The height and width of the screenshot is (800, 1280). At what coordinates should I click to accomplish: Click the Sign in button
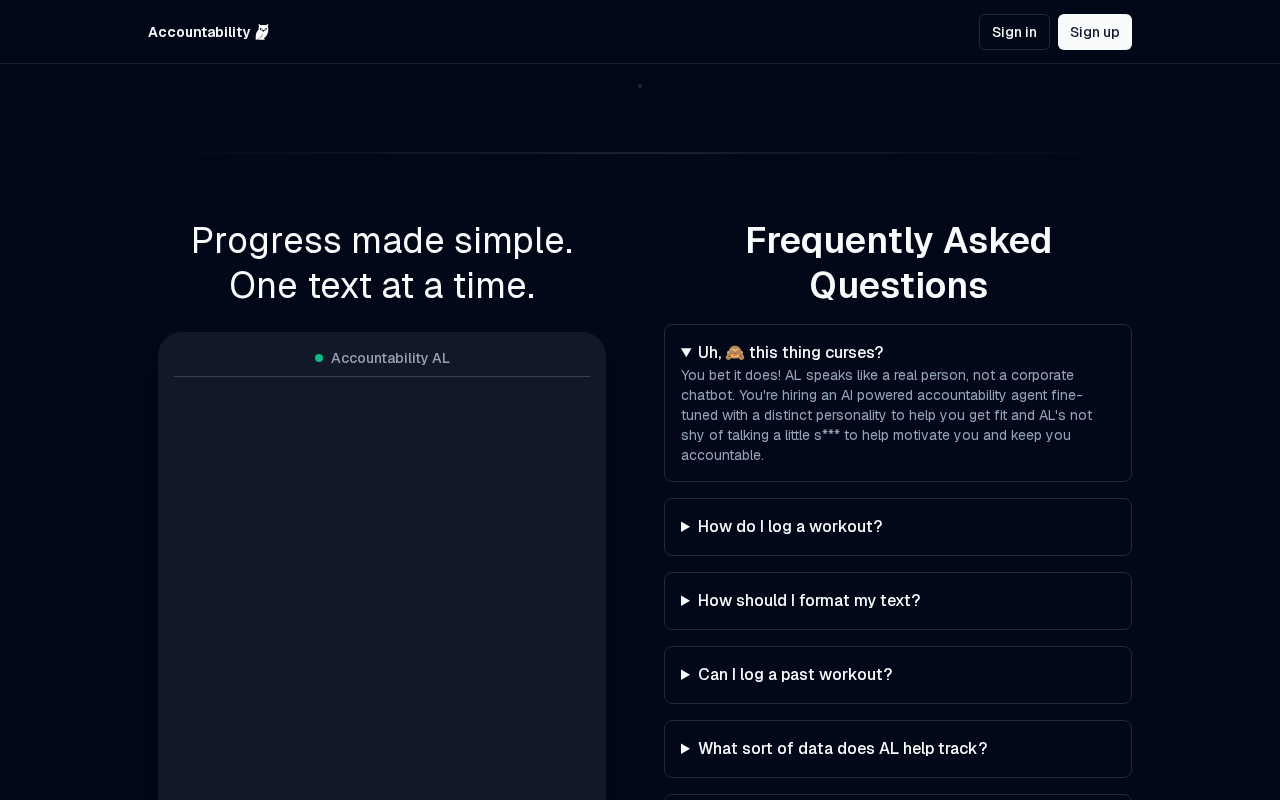pyautogui.click(x=1014, y=32)
